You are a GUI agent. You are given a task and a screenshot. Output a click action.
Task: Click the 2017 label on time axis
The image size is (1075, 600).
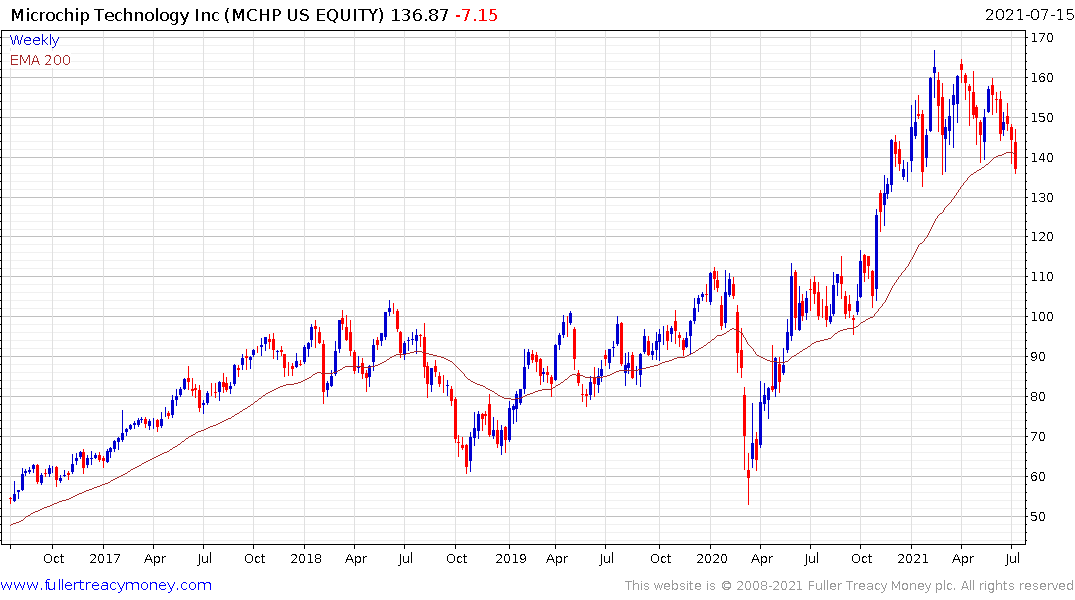click(104, 558)
